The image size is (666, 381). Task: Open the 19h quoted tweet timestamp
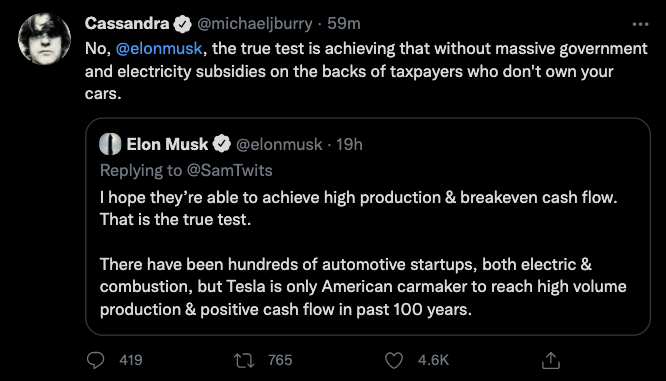[349, 145]
